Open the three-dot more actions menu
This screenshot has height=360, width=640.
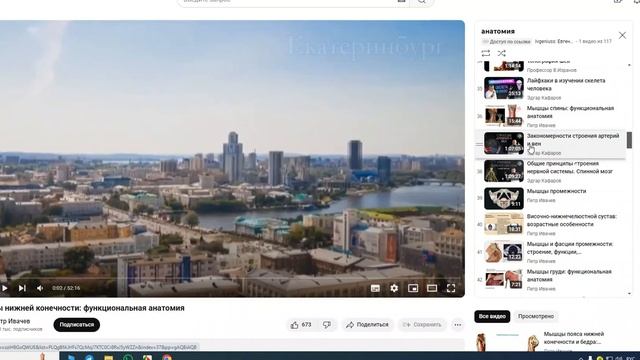458,325
